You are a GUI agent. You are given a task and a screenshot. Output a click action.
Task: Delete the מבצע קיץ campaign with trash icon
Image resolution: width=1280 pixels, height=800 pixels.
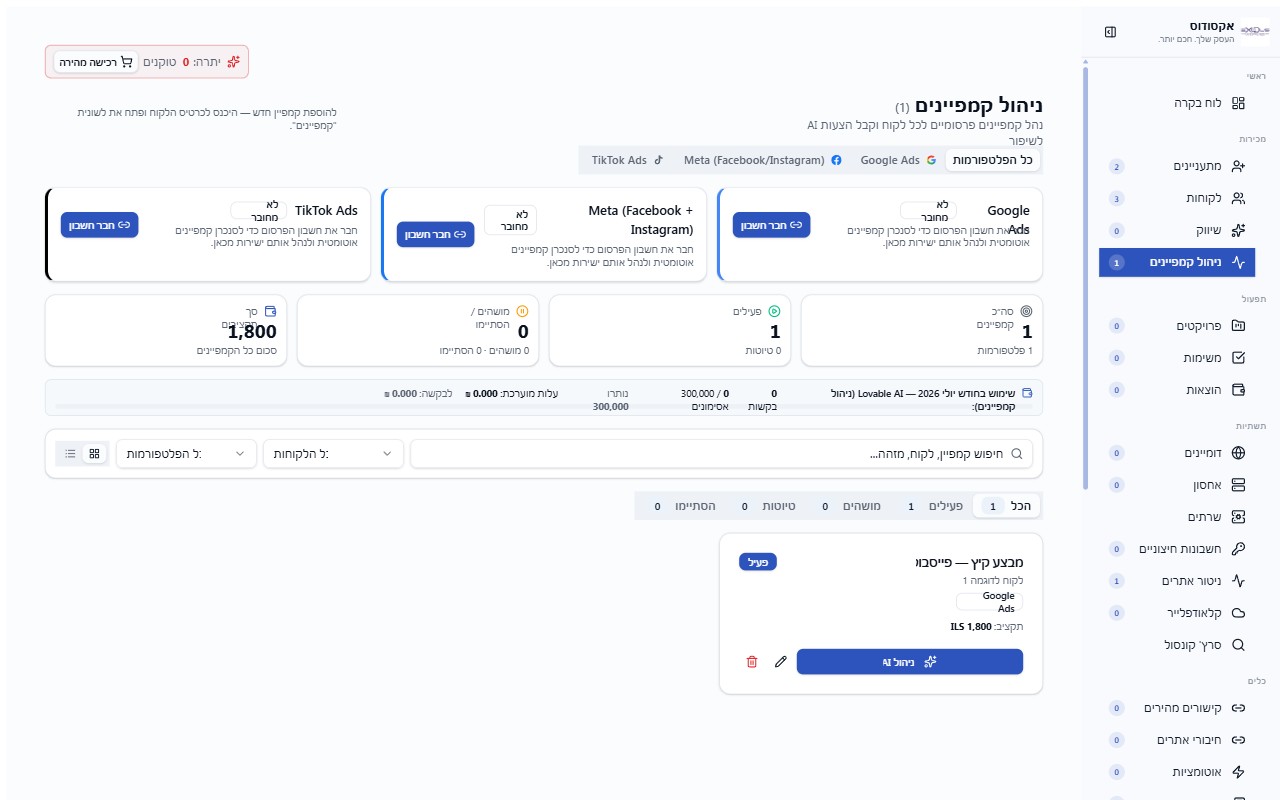click(x=752, y=662)
